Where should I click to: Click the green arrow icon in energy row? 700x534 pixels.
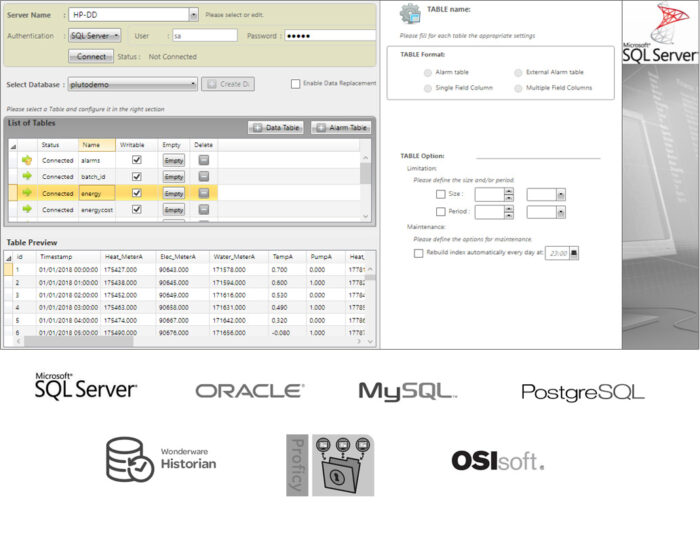click(27, 192)
